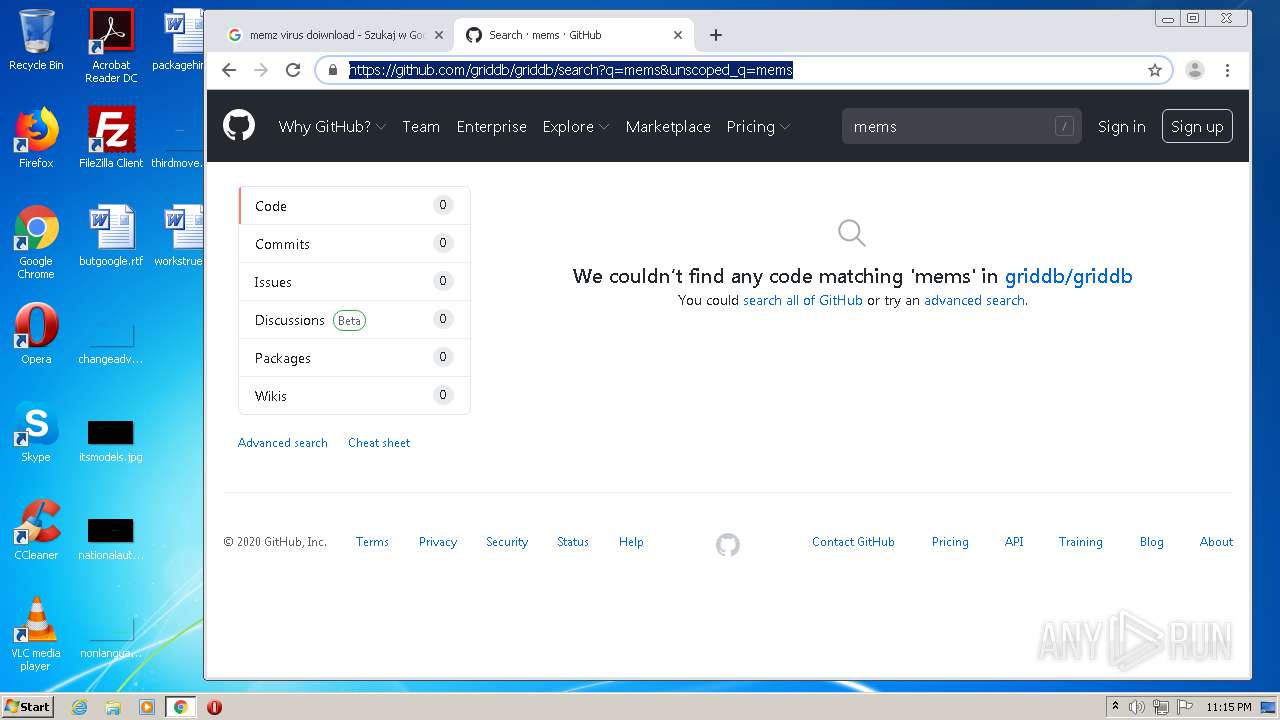Show hidden tray icons arrow

click(x=1115, y=707)
